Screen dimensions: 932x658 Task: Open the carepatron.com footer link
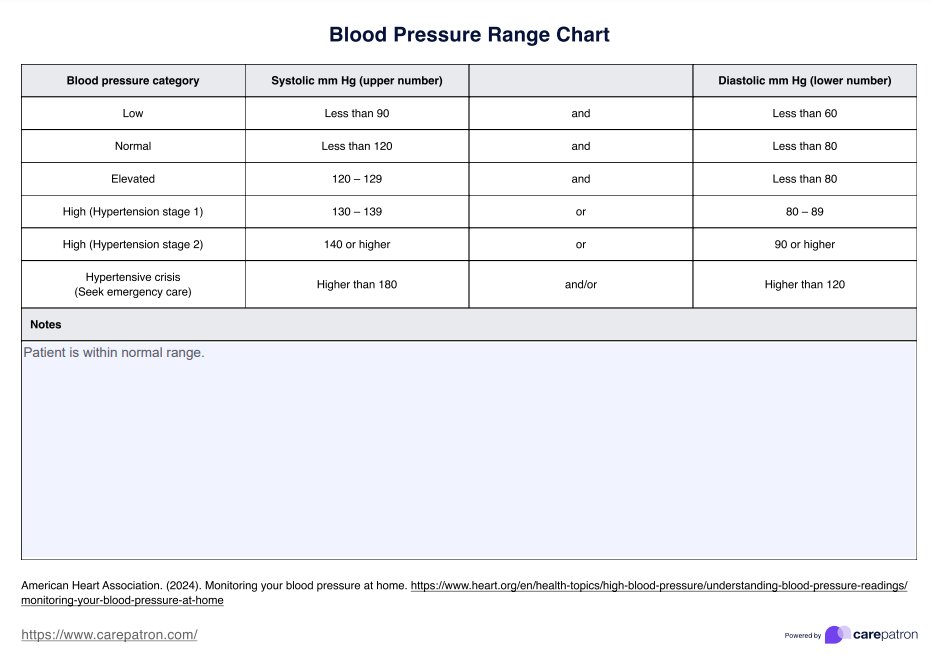(x=109, y=635)
